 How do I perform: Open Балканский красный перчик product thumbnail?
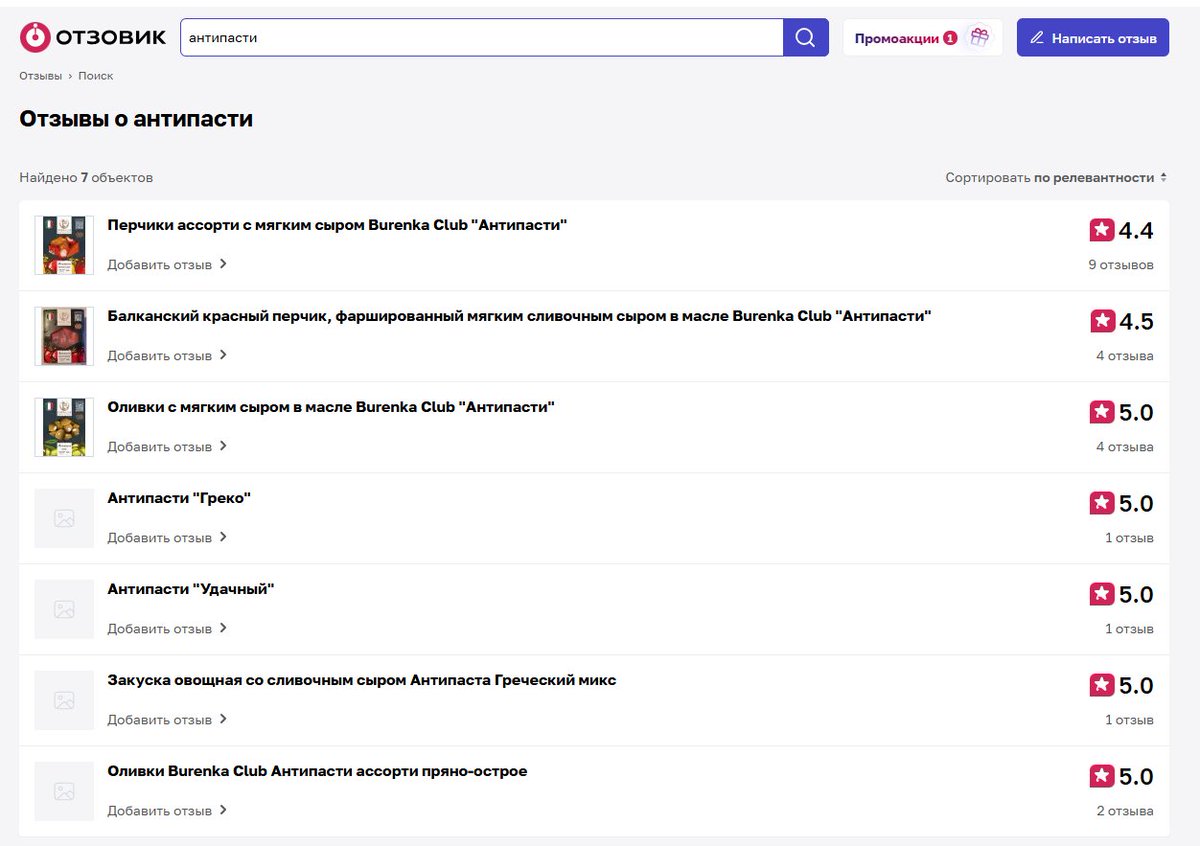(64, 336)
